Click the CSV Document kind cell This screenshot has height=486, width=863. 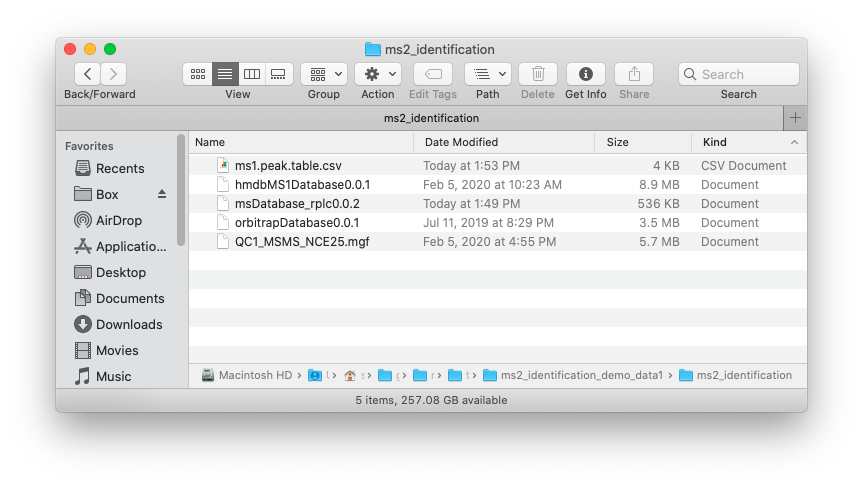pyautogui.click(x=744, y=166)
